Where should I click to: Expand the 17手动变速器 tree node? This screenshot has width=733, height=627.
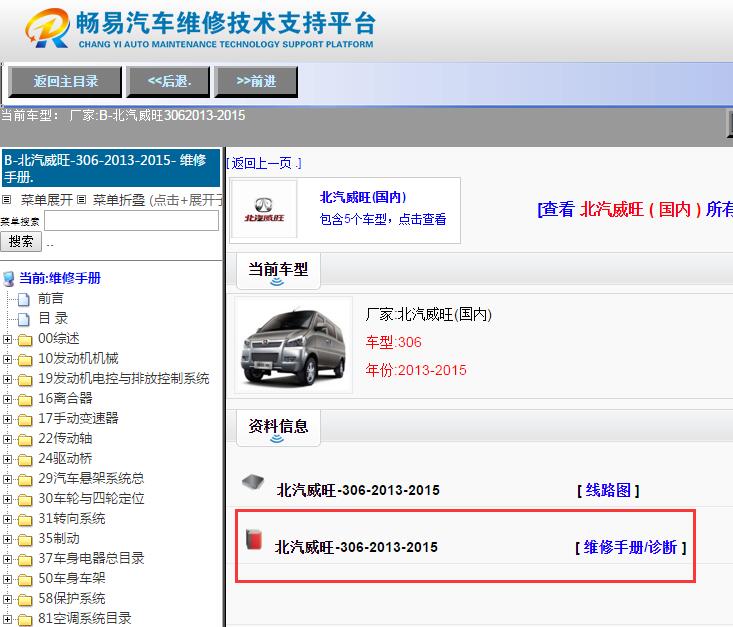(7, 419)
